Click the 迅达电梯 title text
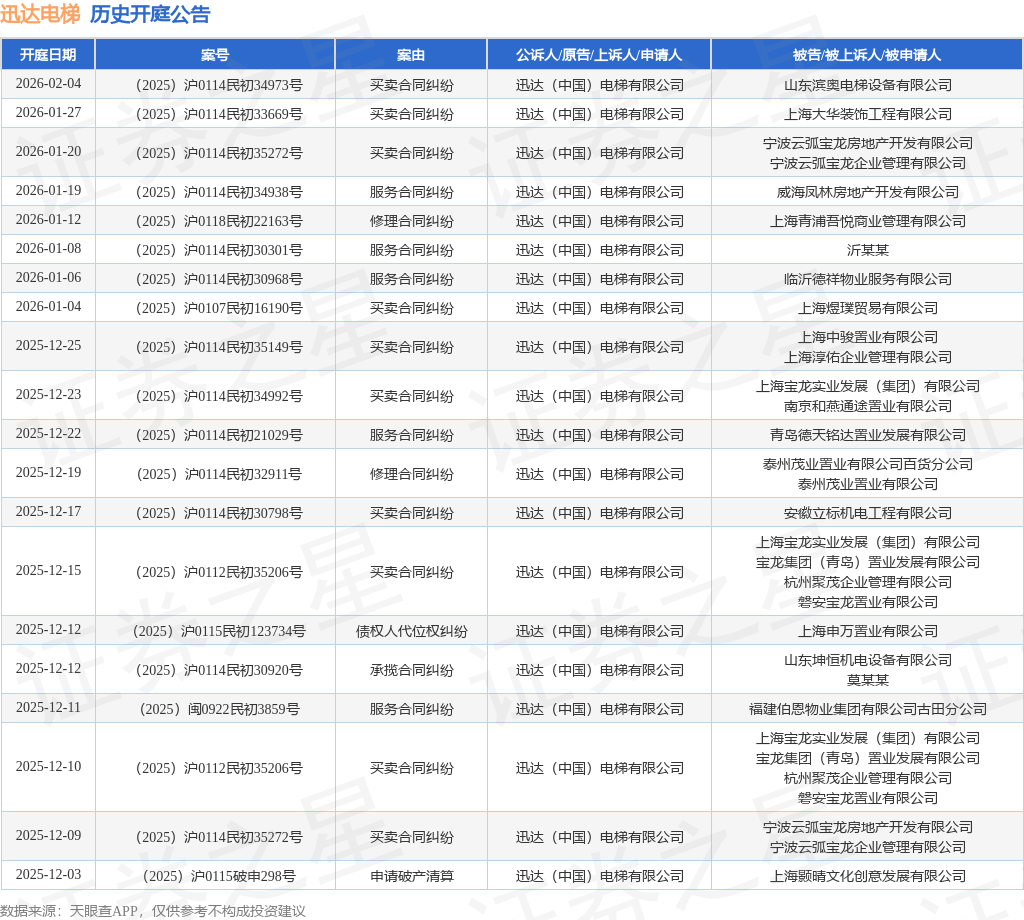 [40, 14]
